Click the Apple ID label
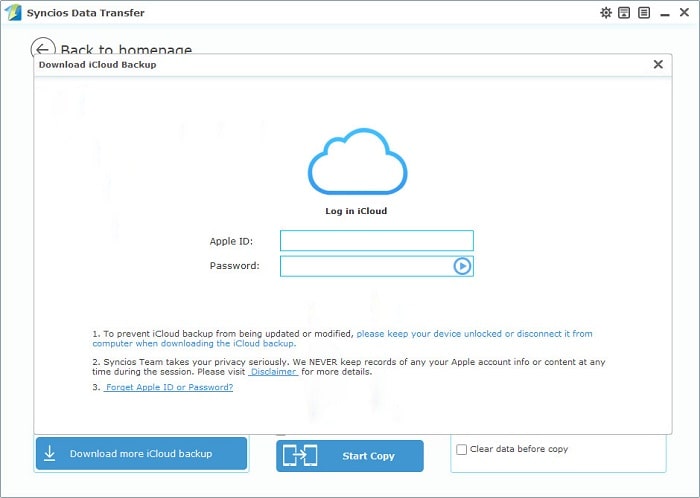 click(231, 241)
